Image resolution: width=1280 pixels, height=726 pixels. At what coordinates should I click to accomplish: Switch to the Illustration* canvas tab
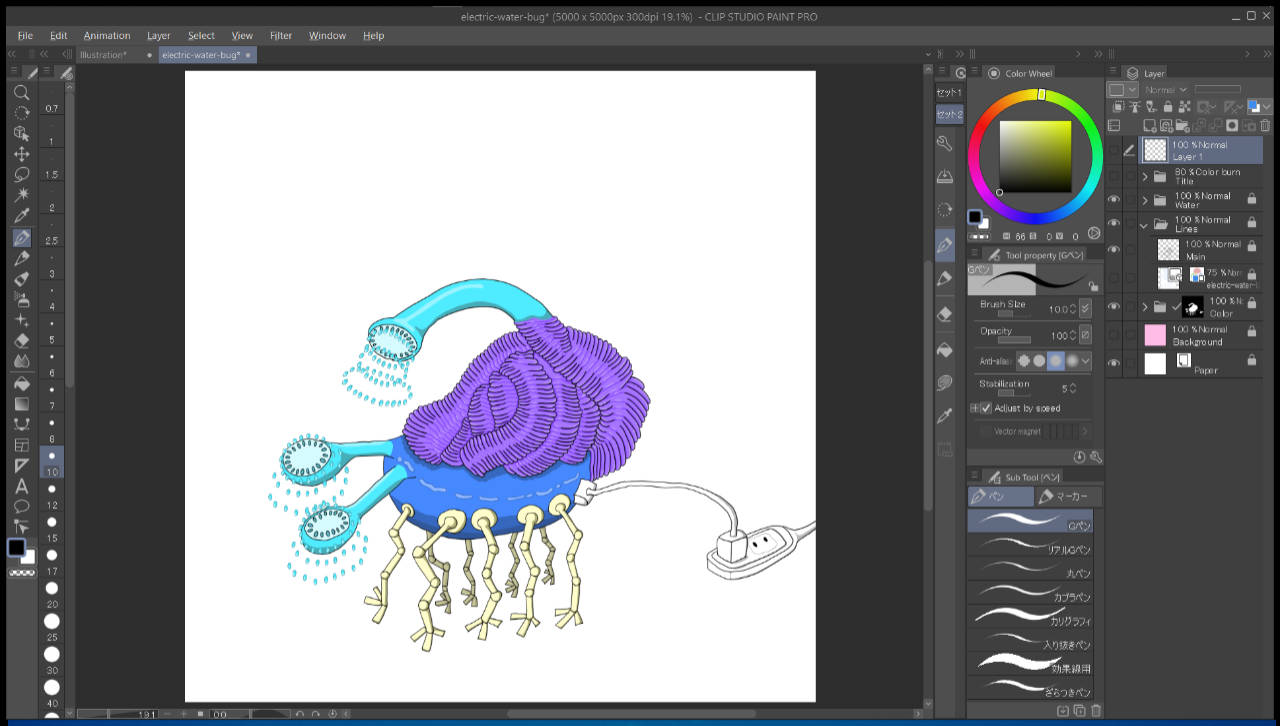point(103,55)
